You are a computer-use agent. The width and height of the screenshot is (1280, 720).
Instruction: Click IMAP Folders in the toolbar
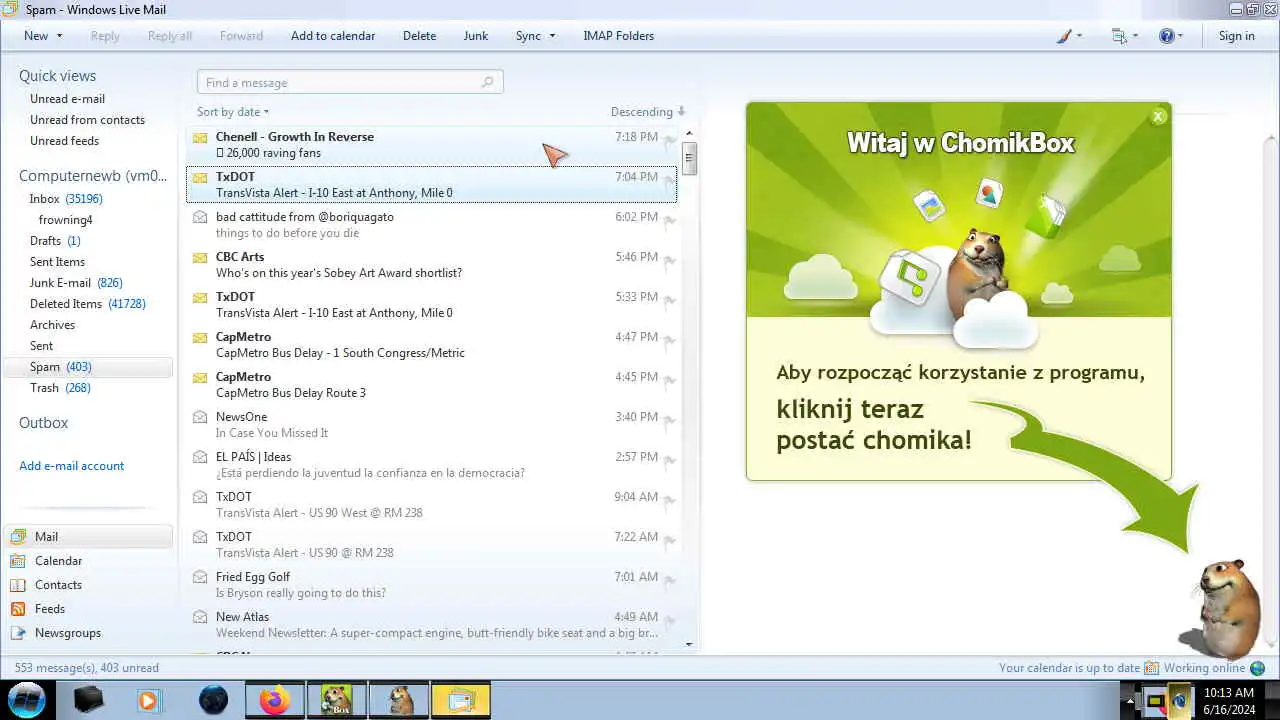click(x=618, y=36)
